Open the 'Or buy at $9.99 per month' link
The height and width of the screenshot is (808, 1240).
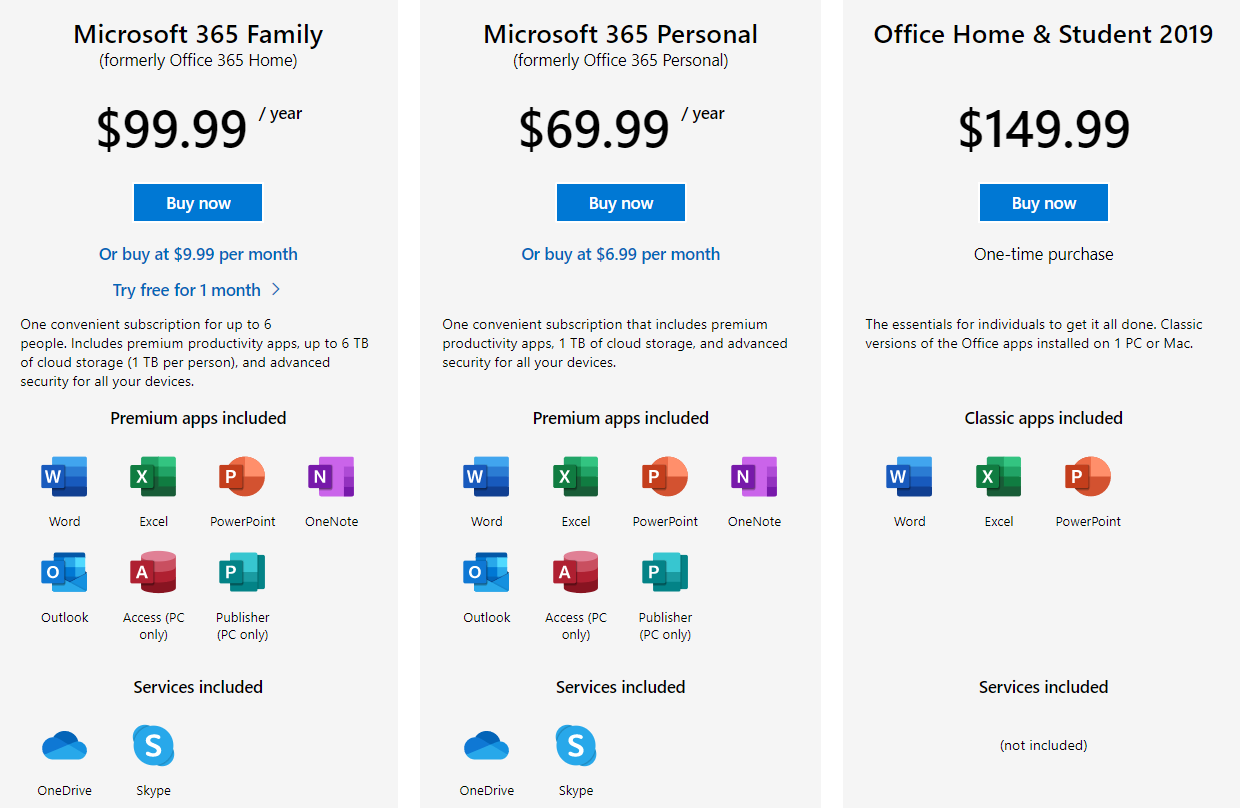click(198, 254)
